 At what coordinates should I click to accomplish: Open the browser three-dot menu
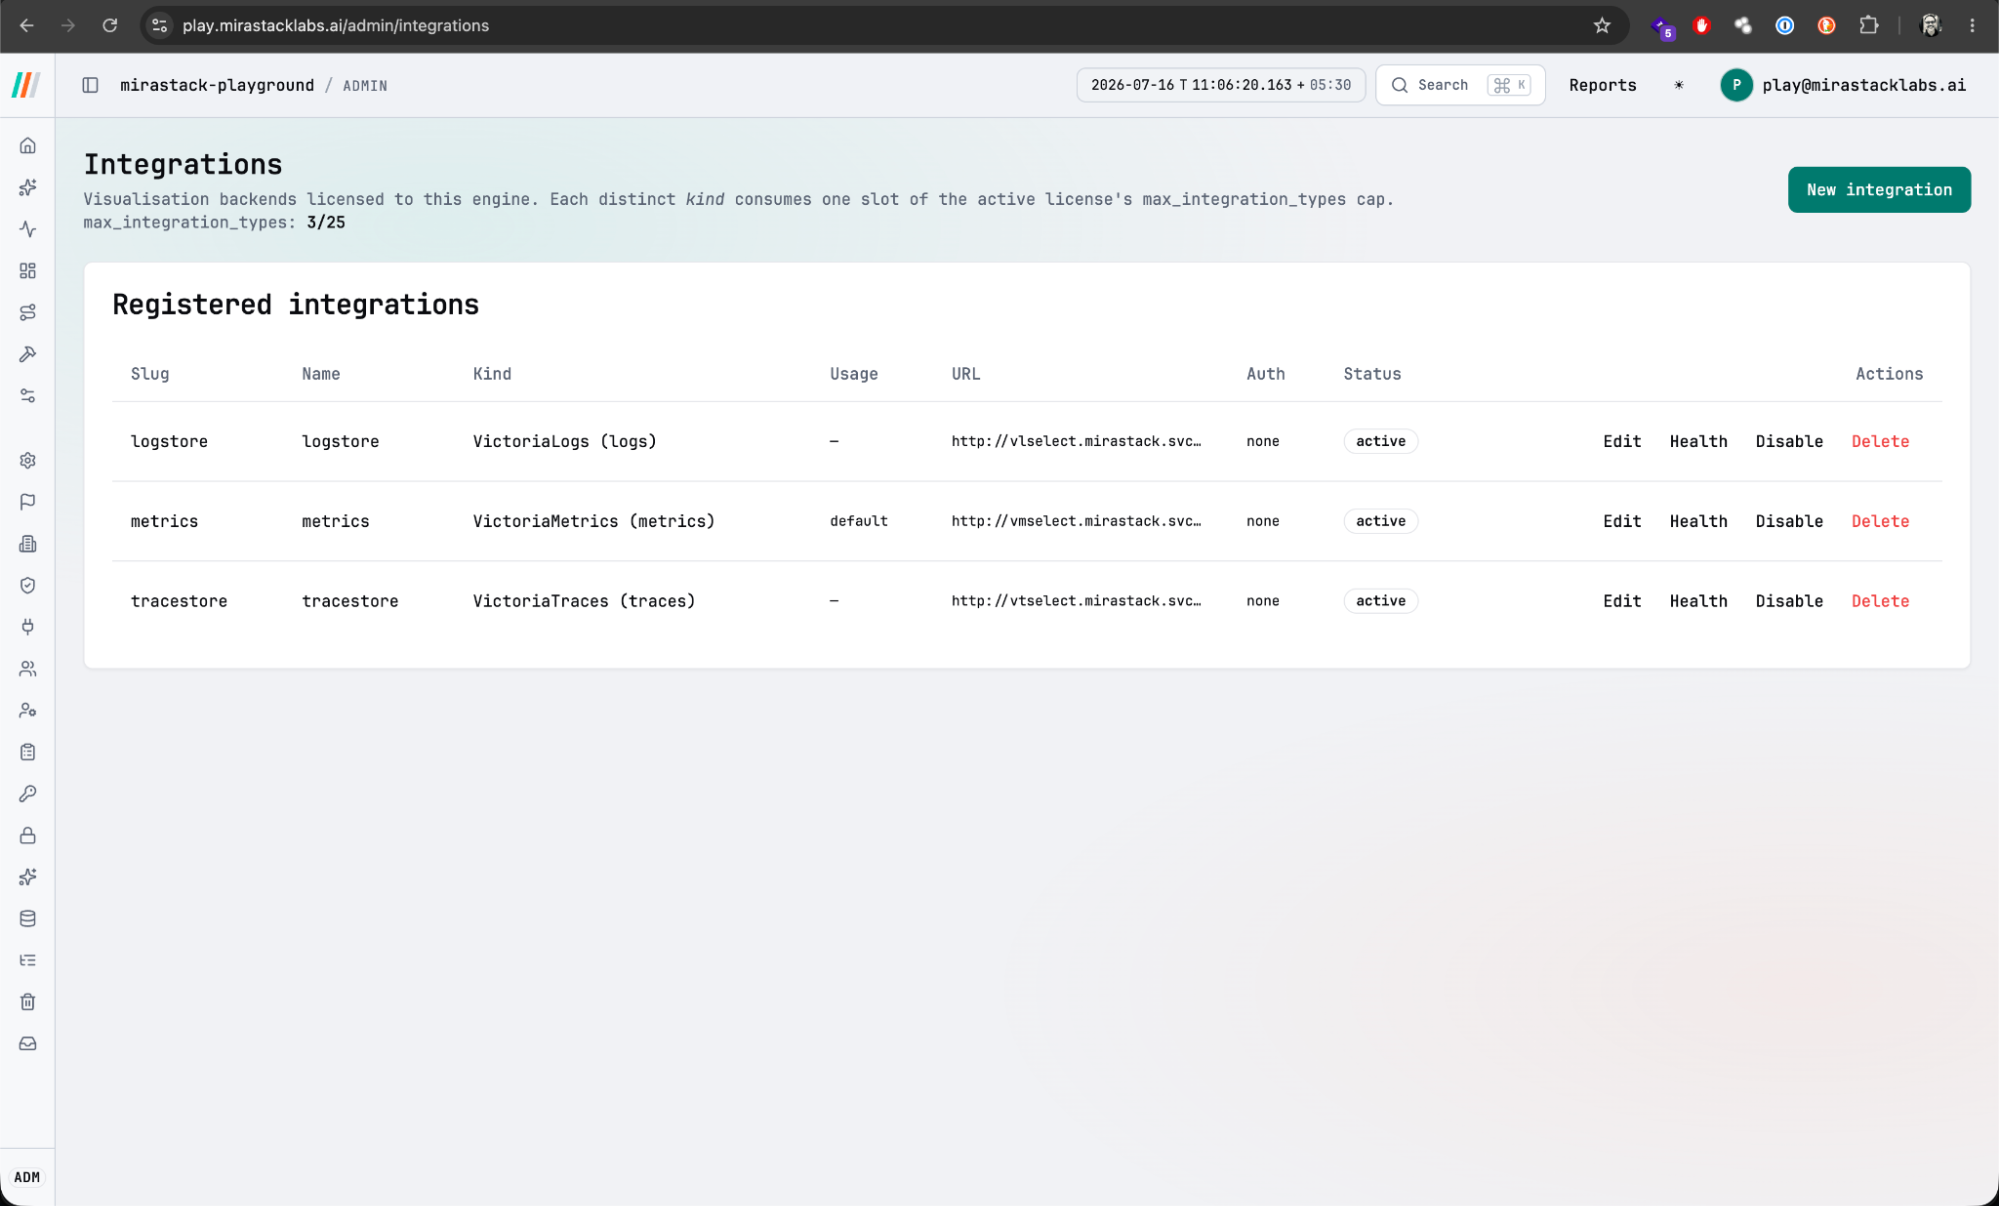[x=1972, y=26]
